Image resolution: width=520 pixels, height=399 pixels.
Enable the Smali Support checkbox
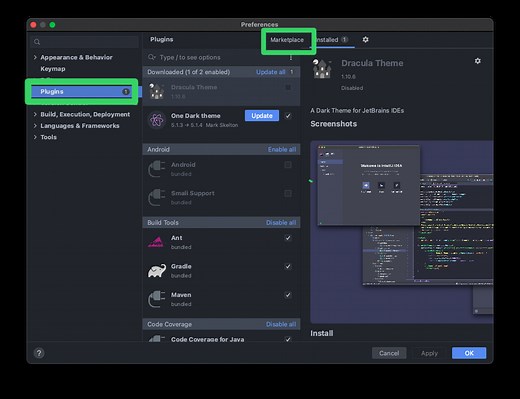pos(288,193)
